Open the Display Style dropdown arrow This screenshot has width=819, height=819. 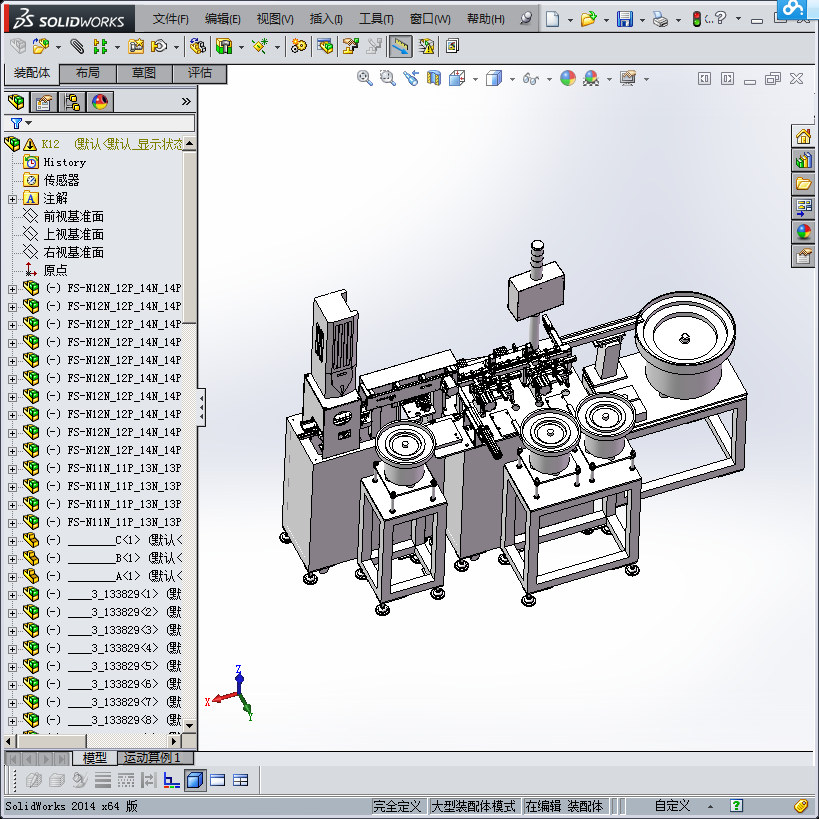tap(512, 79)
